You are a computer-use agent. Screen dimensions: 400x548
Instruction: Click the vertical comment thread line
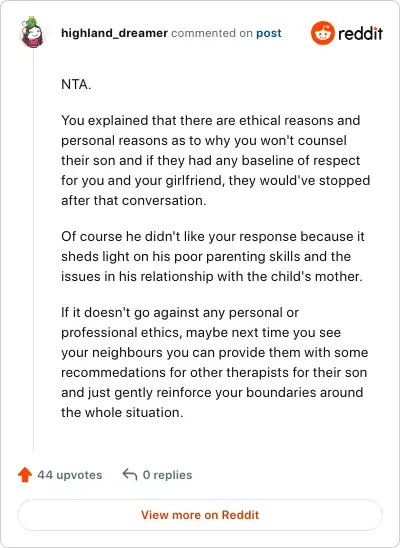pos(34,250)
